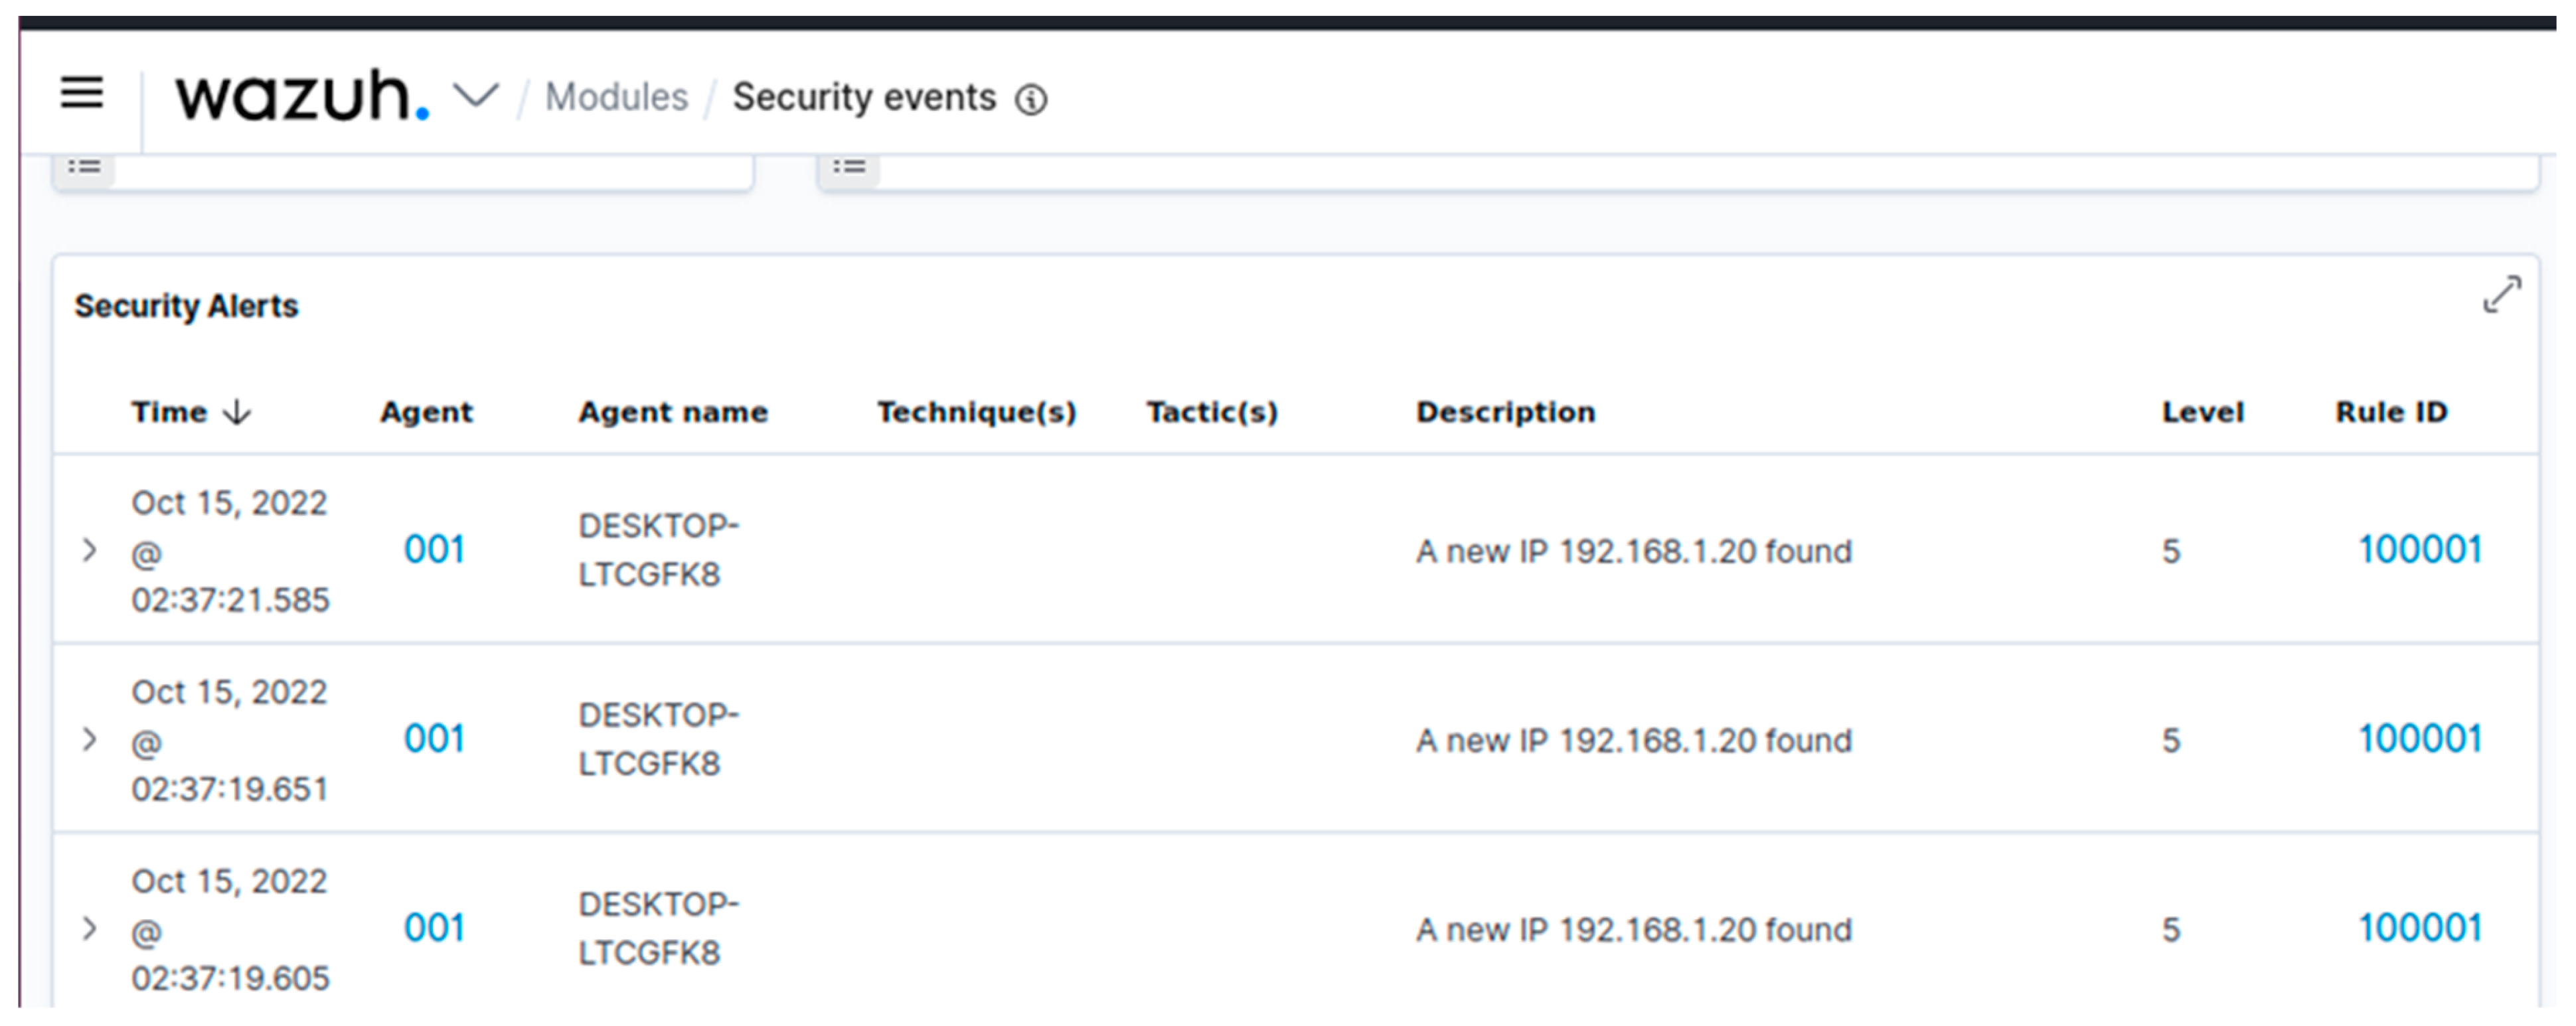
Task: Open rule 100001 in first row
Action: (2420, 550)
